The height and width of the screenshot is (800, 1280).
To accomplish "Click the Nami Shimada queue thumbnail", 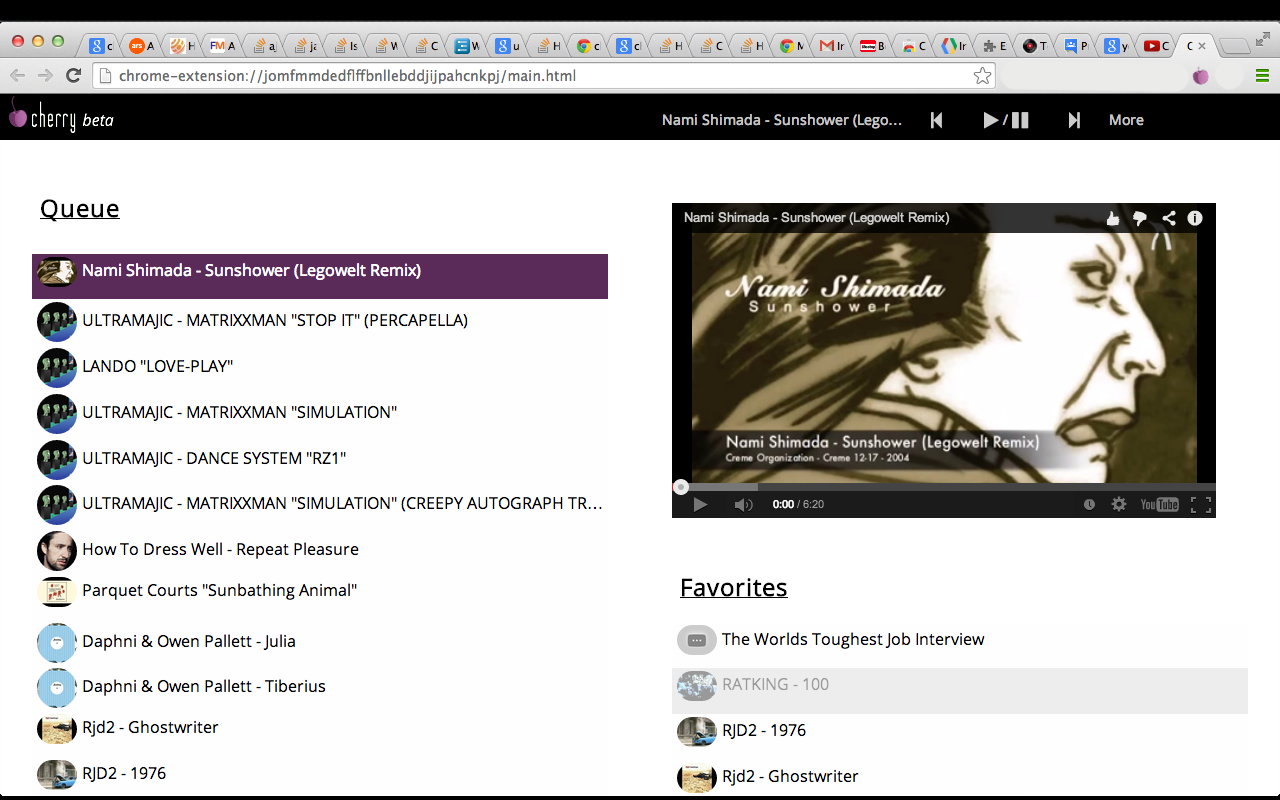I will tap(57, 272).
